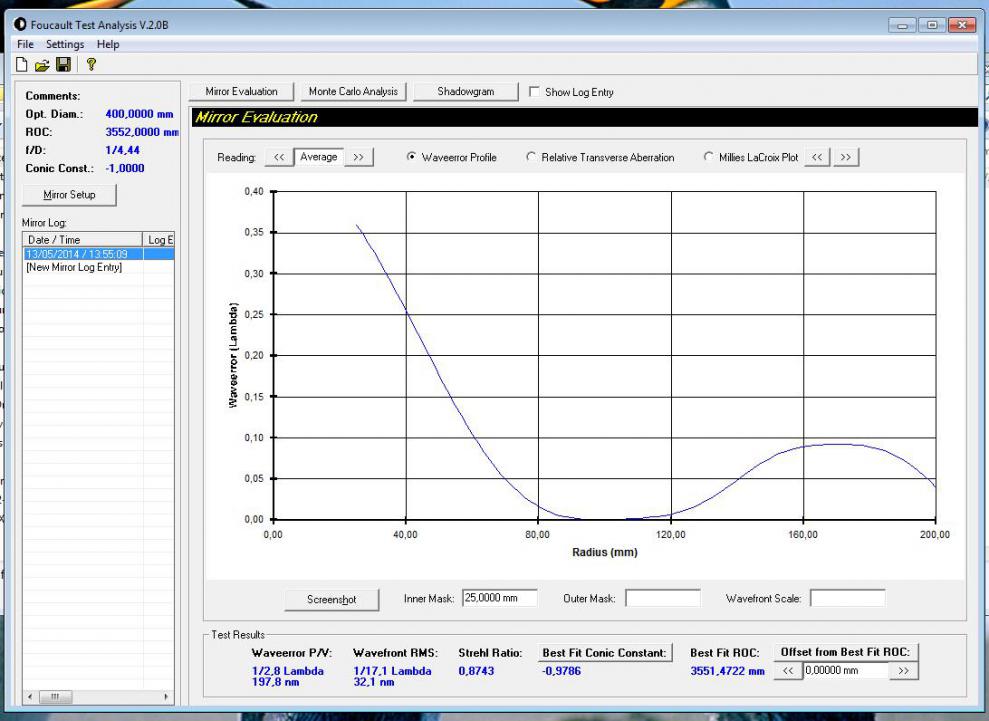Viewport: 989px width, 721px height.
Task: Open the Settings menu
Action: pos(65,44)
